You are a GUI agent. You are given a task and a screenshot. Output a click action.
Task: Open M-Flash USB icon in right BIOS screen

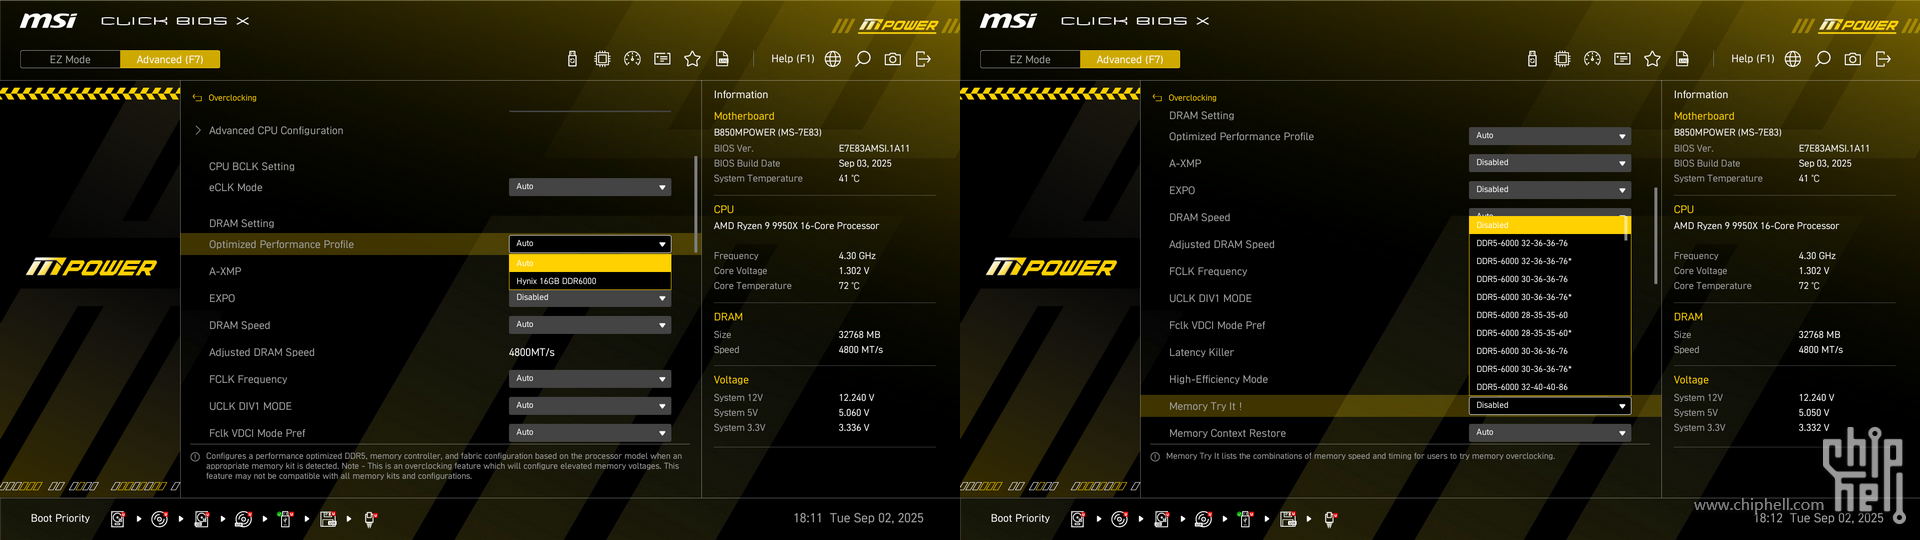point(1532,59)
